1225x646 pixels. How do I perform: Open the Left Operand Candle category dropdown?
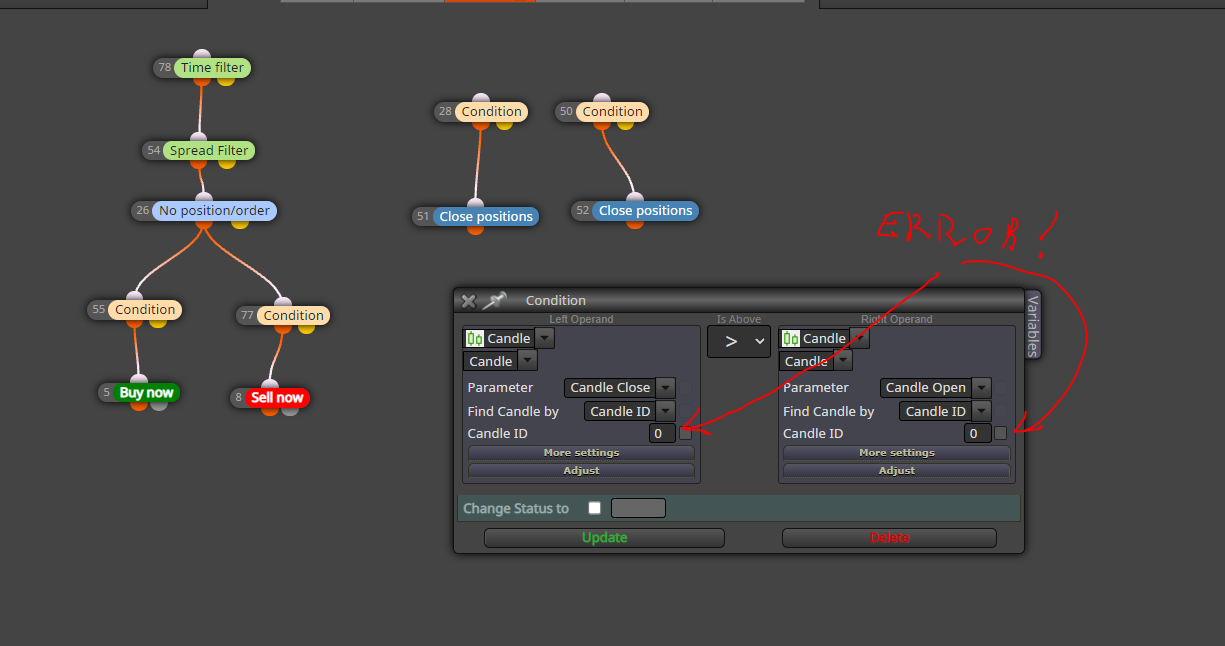click(x=545, y=338)
